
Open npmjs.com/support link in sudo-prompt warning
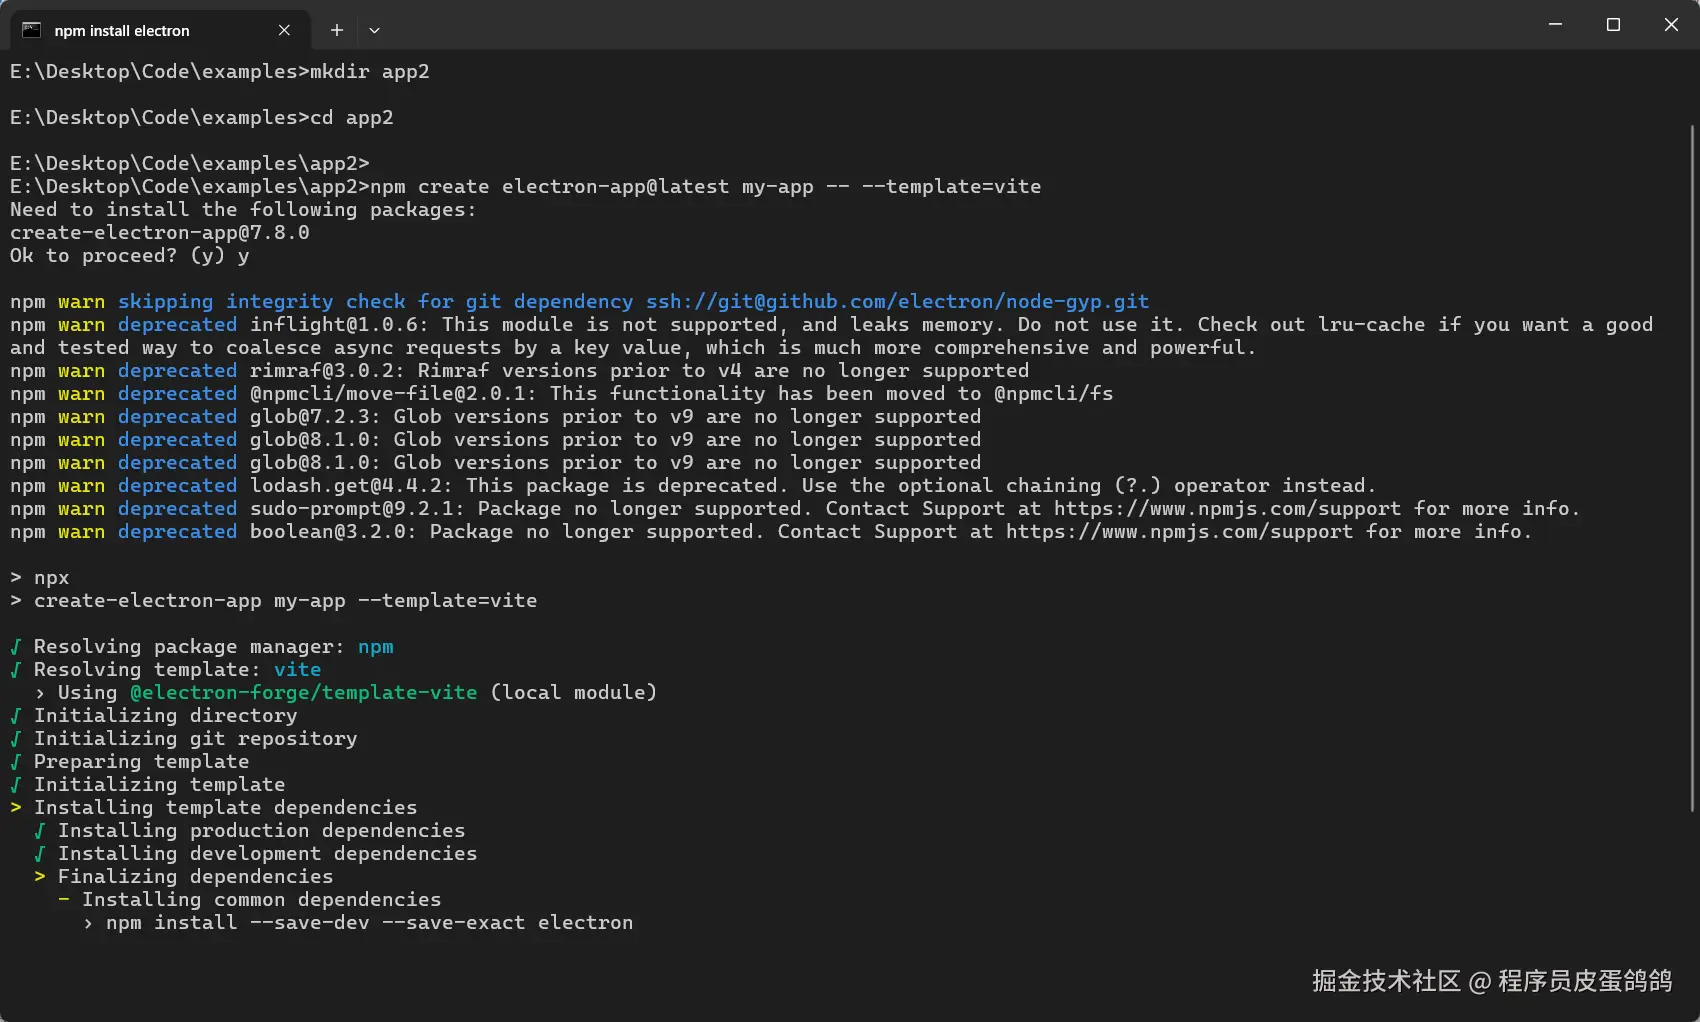1227,509
